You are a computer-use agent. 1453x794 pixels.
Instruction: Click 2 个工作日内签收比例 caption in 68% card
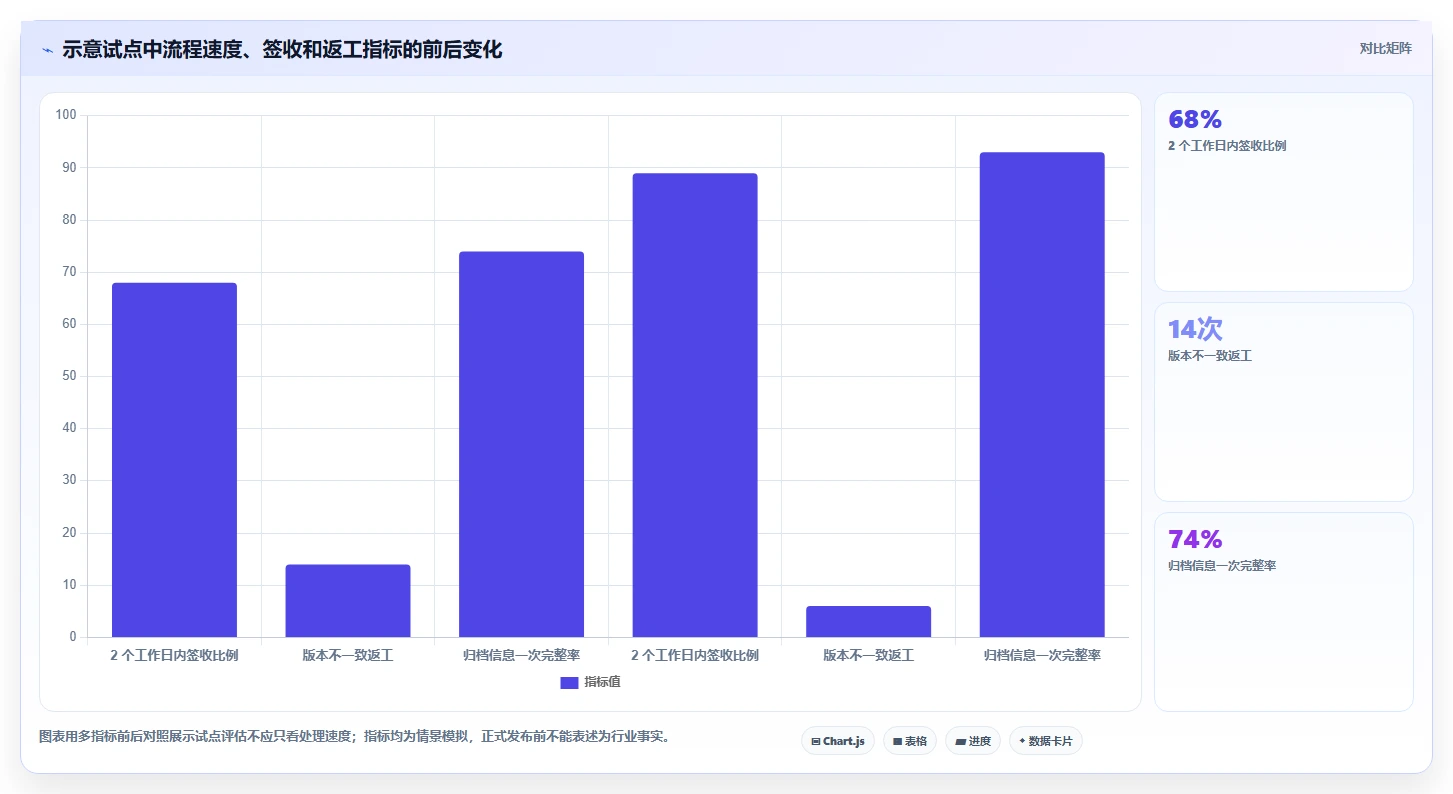(1227, 146)
